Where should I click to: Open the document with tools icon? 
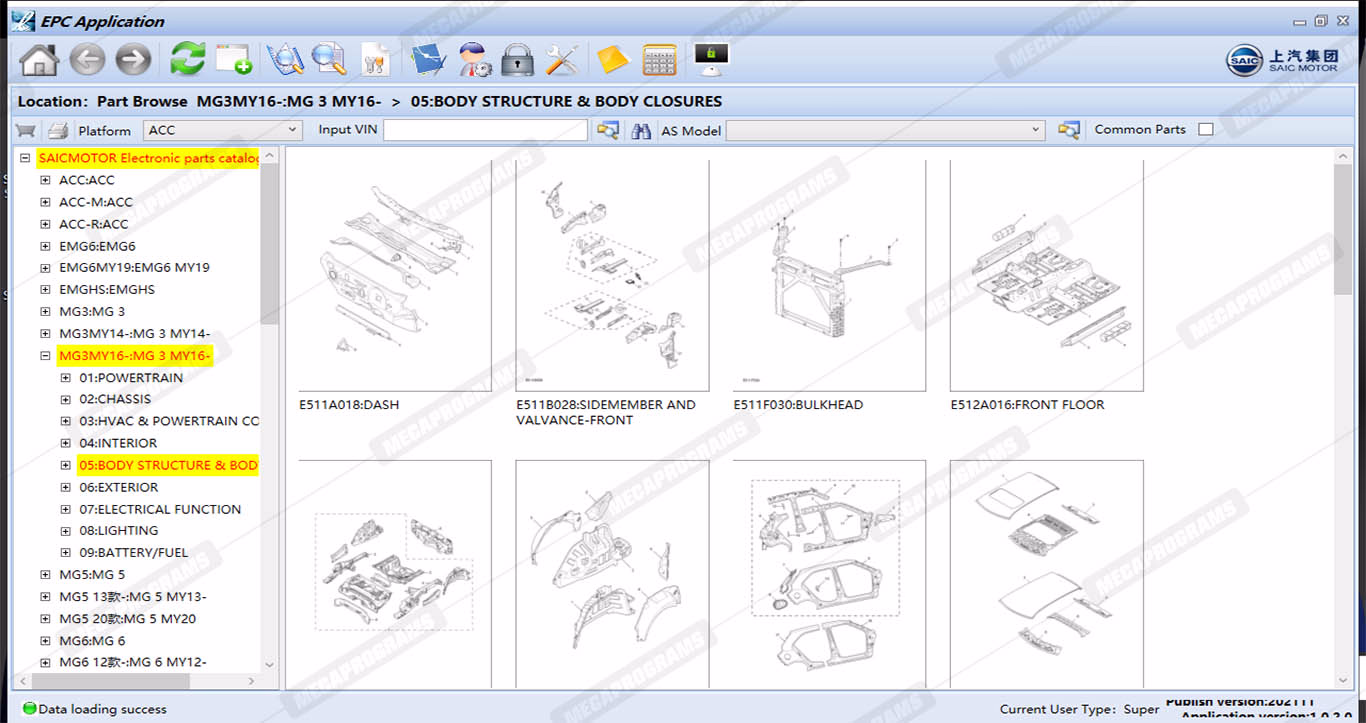click(x=375, y=59)
